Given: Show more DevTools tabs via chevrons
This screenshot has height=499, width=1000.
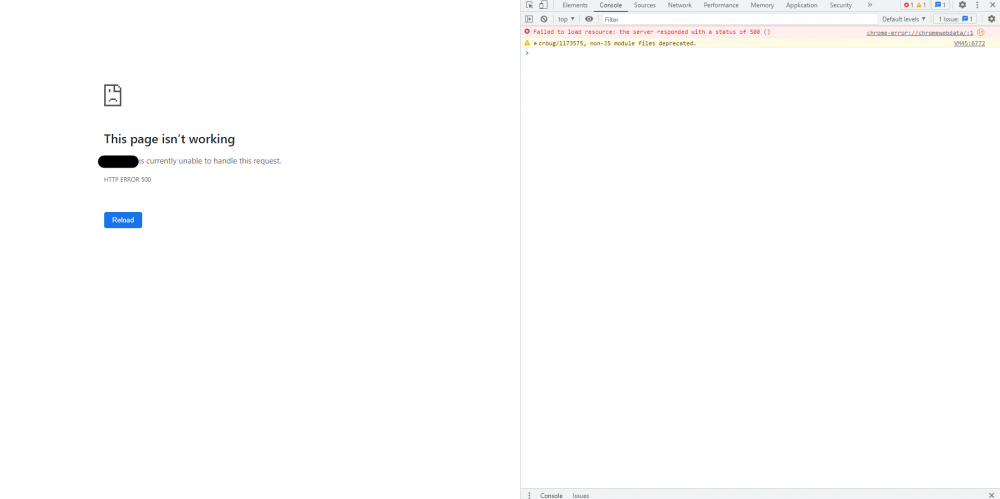Looking at the screenshot, I should click(x=869, y=5).
